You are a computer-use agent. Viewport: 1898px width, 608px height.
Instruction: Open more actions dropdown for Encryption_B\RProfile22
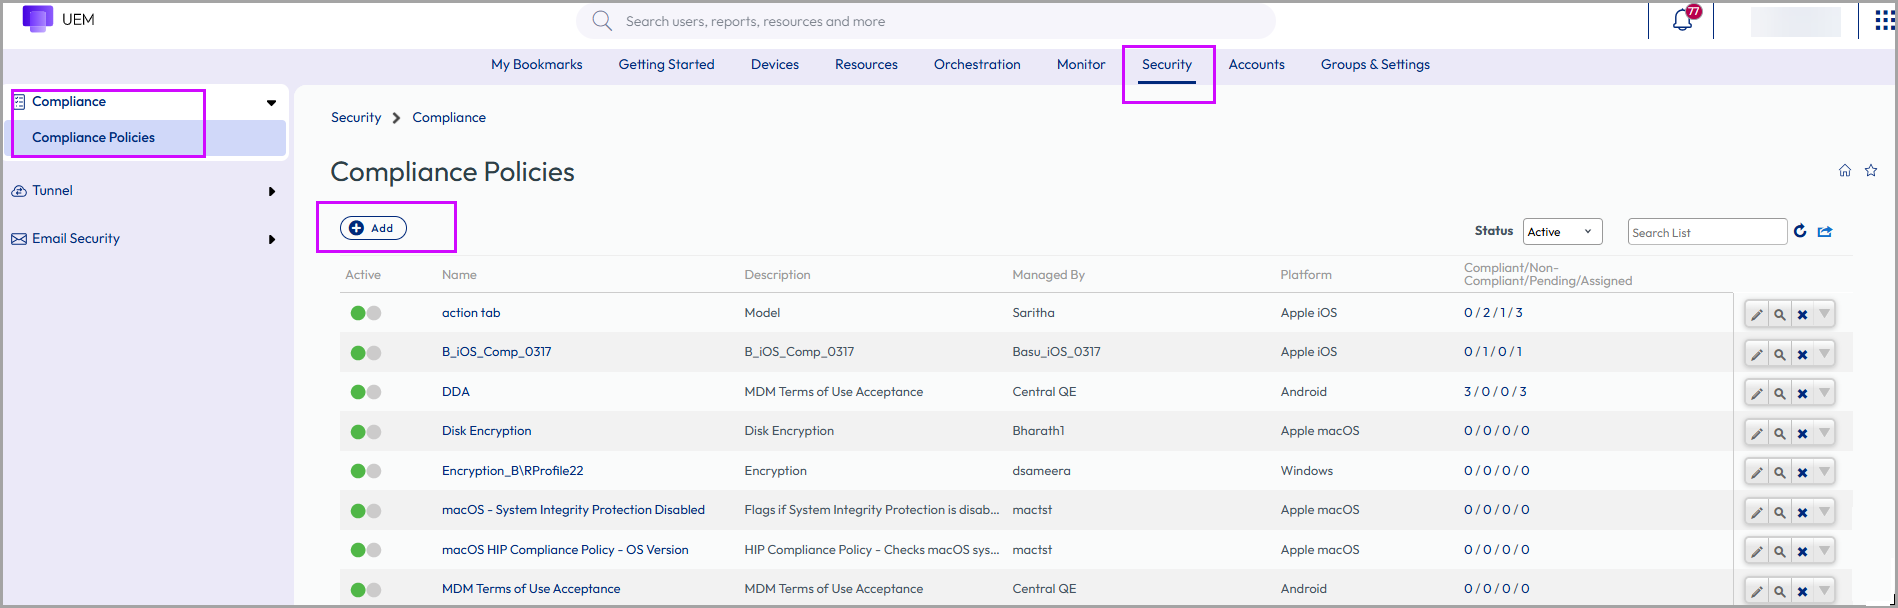tap(1824, 472)
